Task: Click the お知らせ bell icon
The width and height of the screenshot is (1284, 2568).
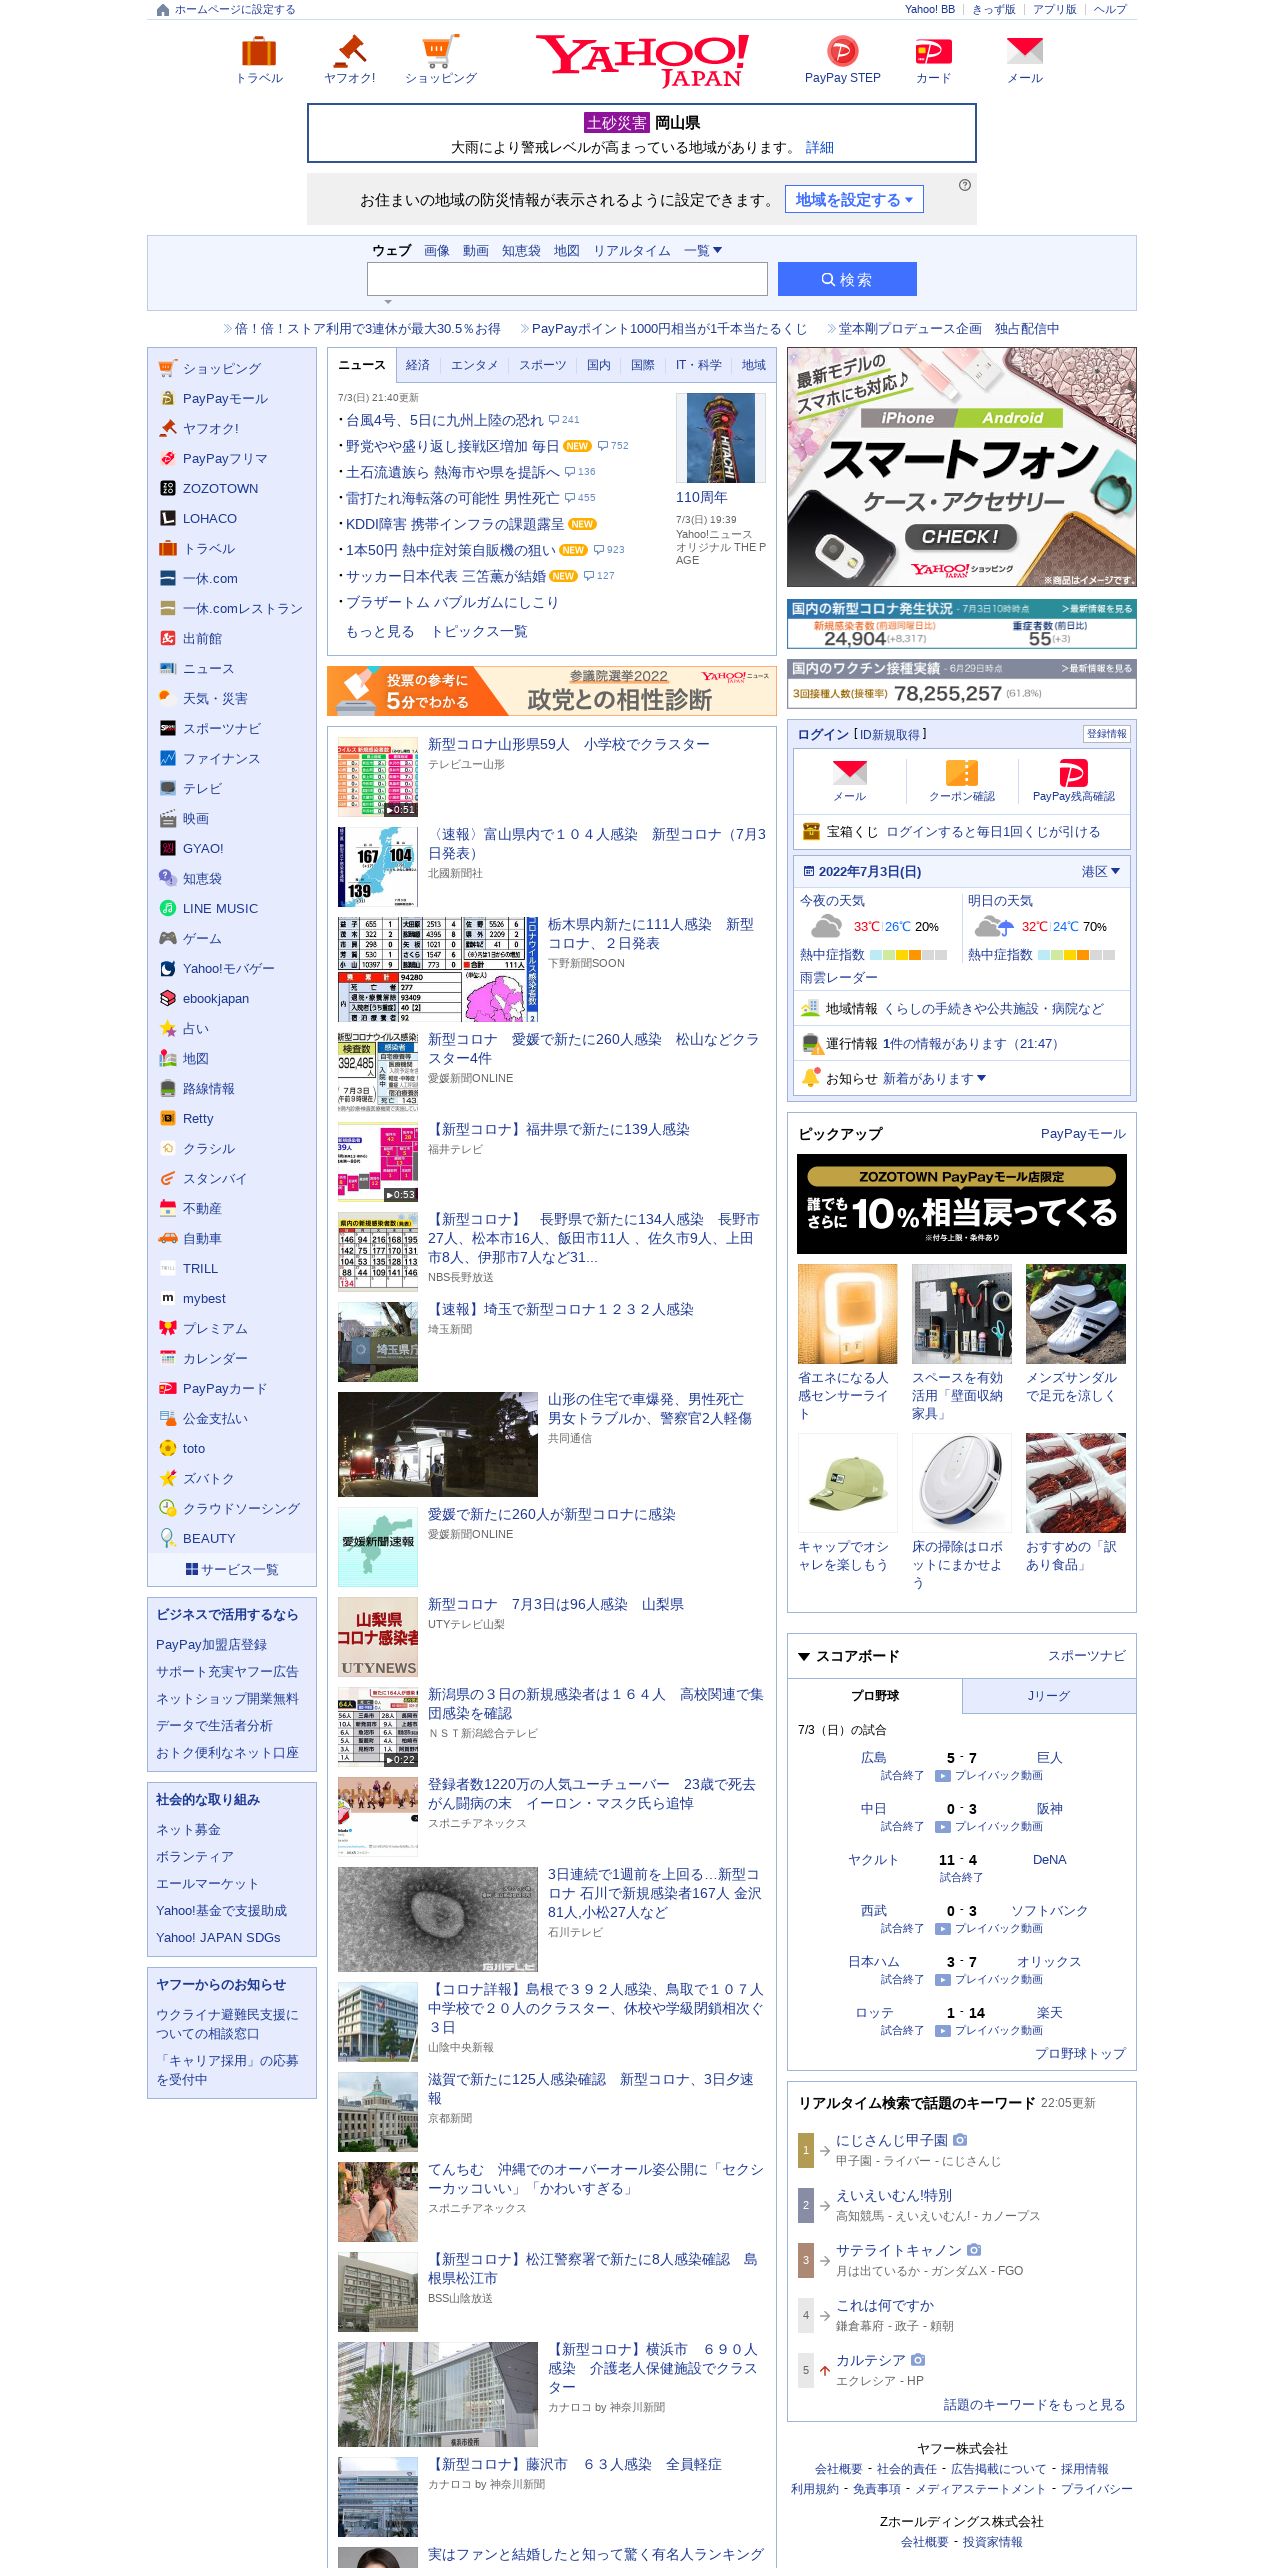Action: 811,1078
